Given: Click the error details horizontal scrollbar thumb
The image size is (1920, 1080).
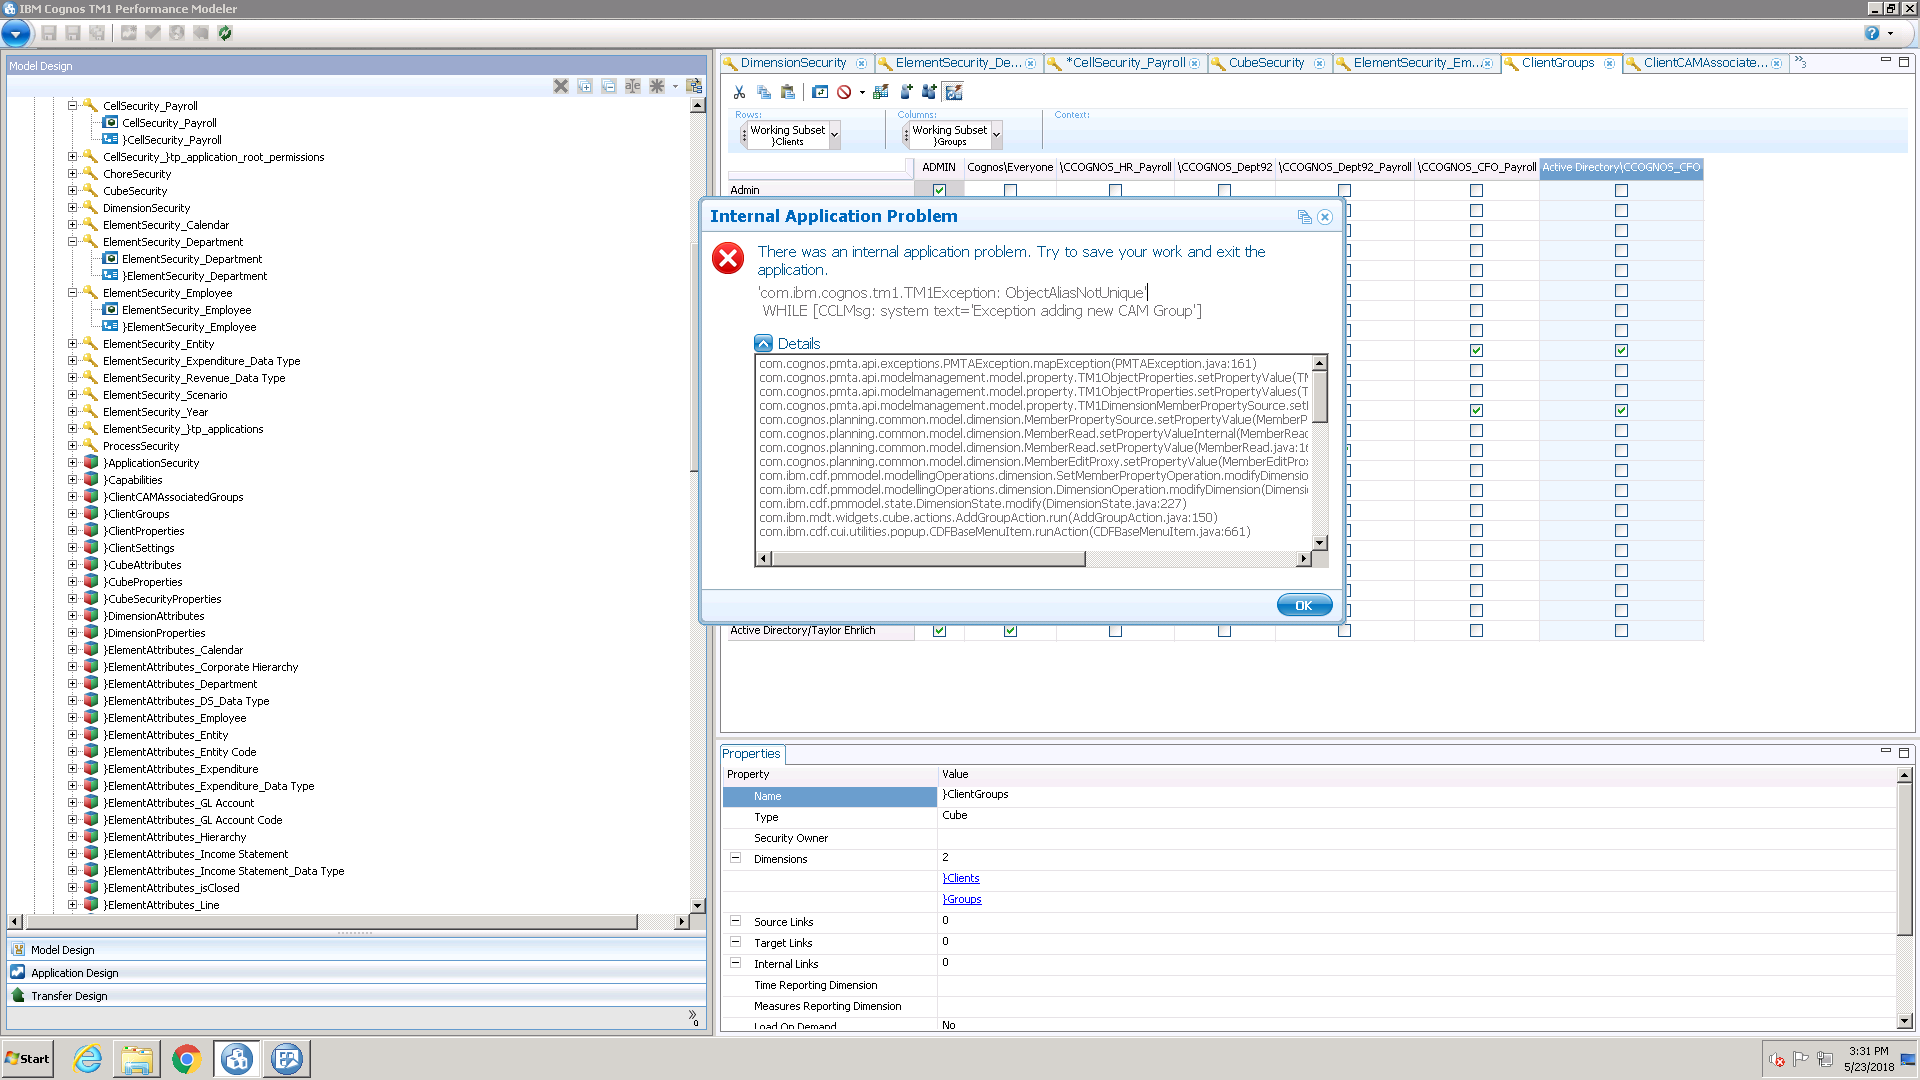Looking at the screenshot, I should coord(928,559).
